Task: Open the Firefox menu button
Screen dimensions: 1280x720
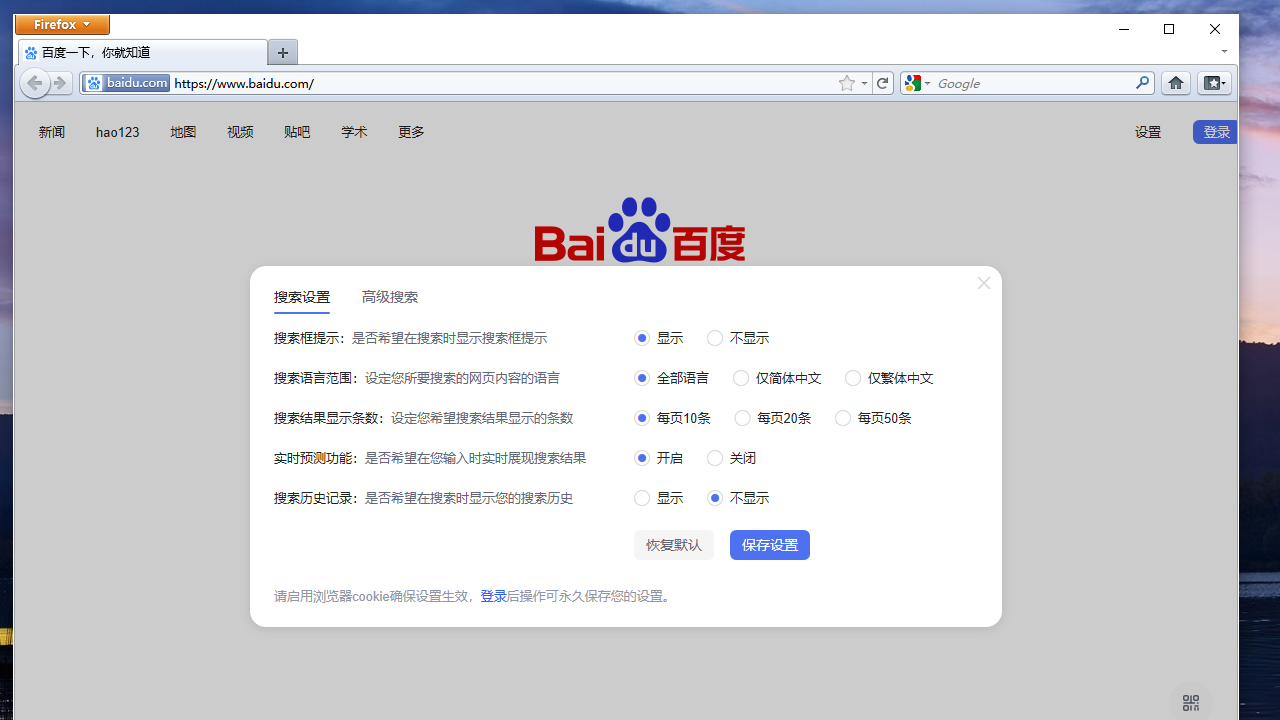Action: pos(62,24)
